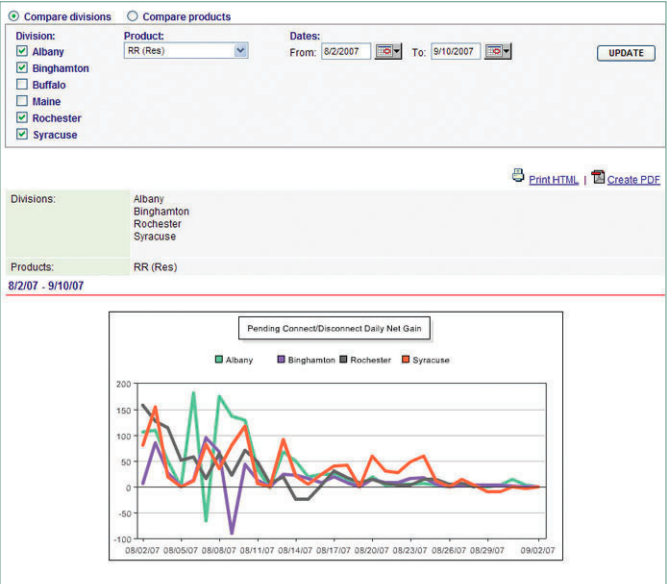Click the Syracuse division label text
Image resolution: width=668 pixels, height=584 pixels.
click(55, 135)
